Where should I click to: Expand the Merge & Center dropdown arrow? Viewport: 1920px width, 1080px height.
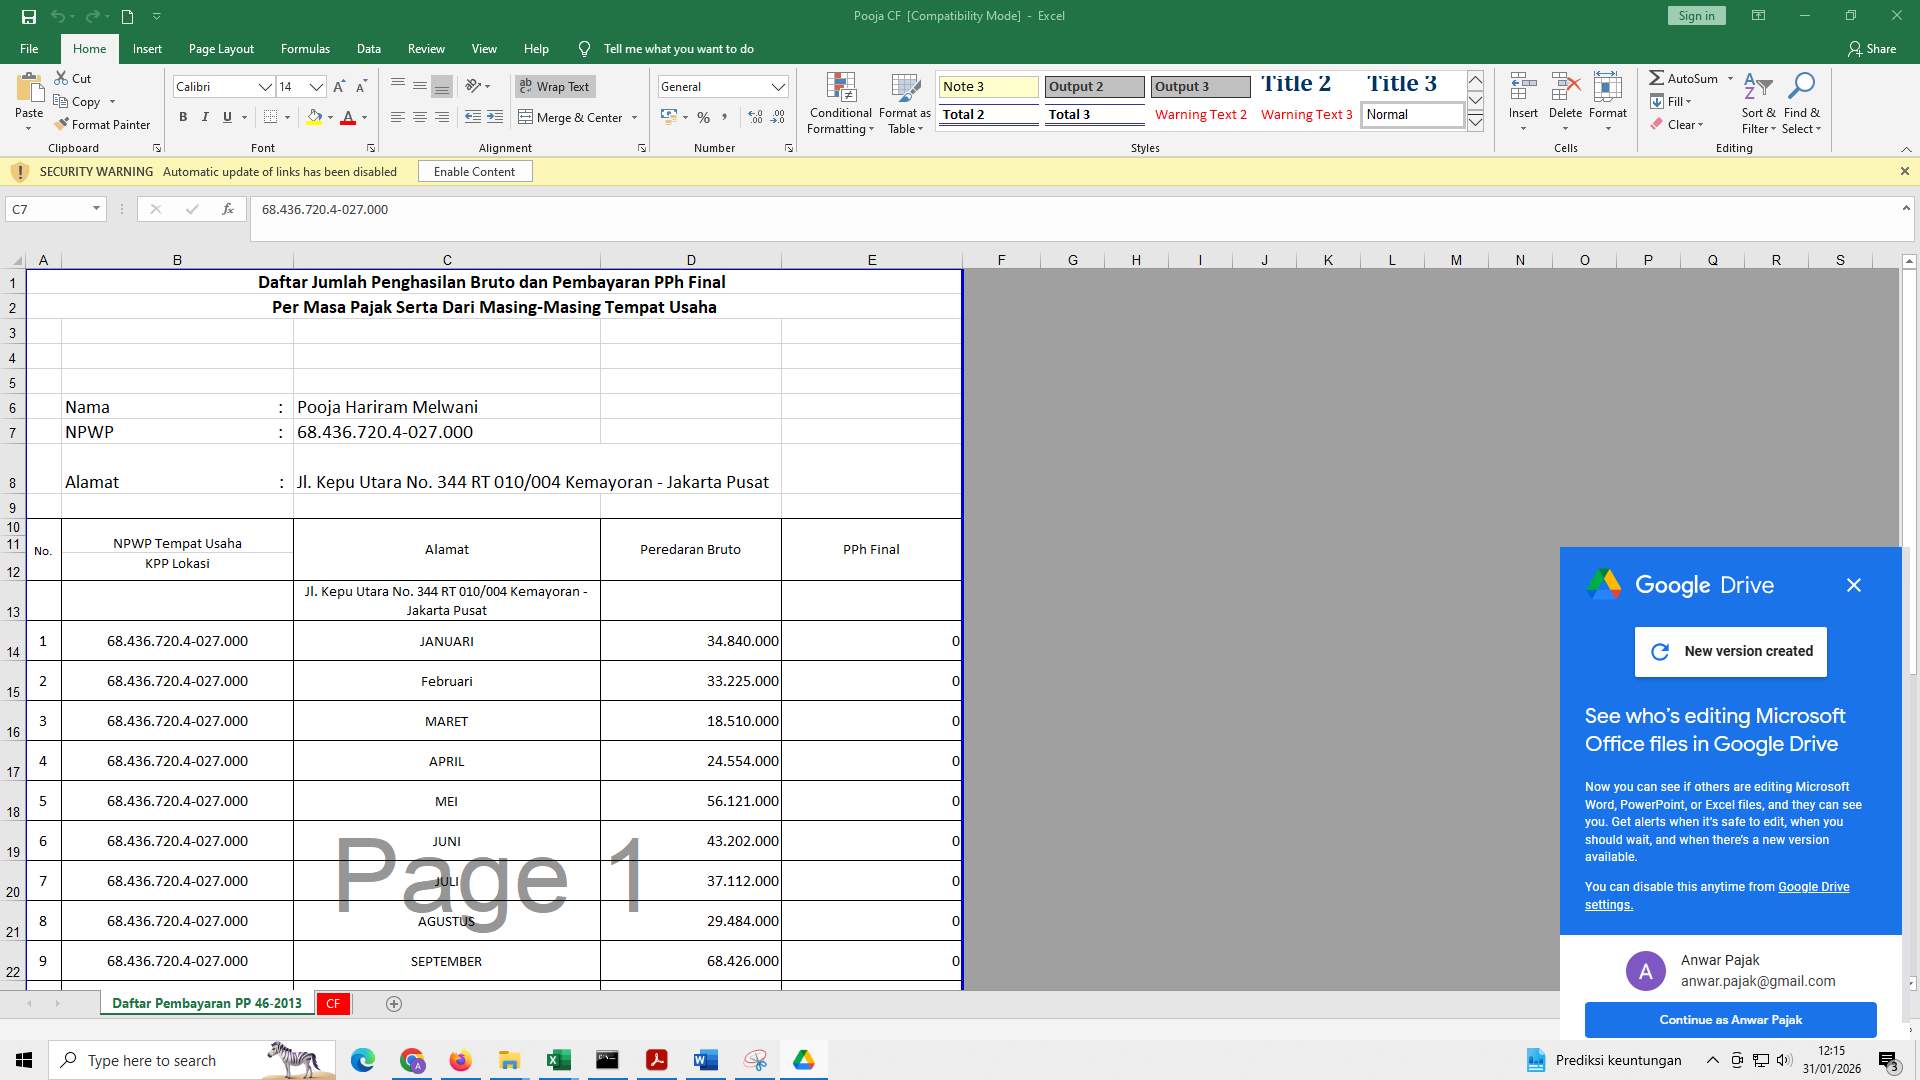635,117
